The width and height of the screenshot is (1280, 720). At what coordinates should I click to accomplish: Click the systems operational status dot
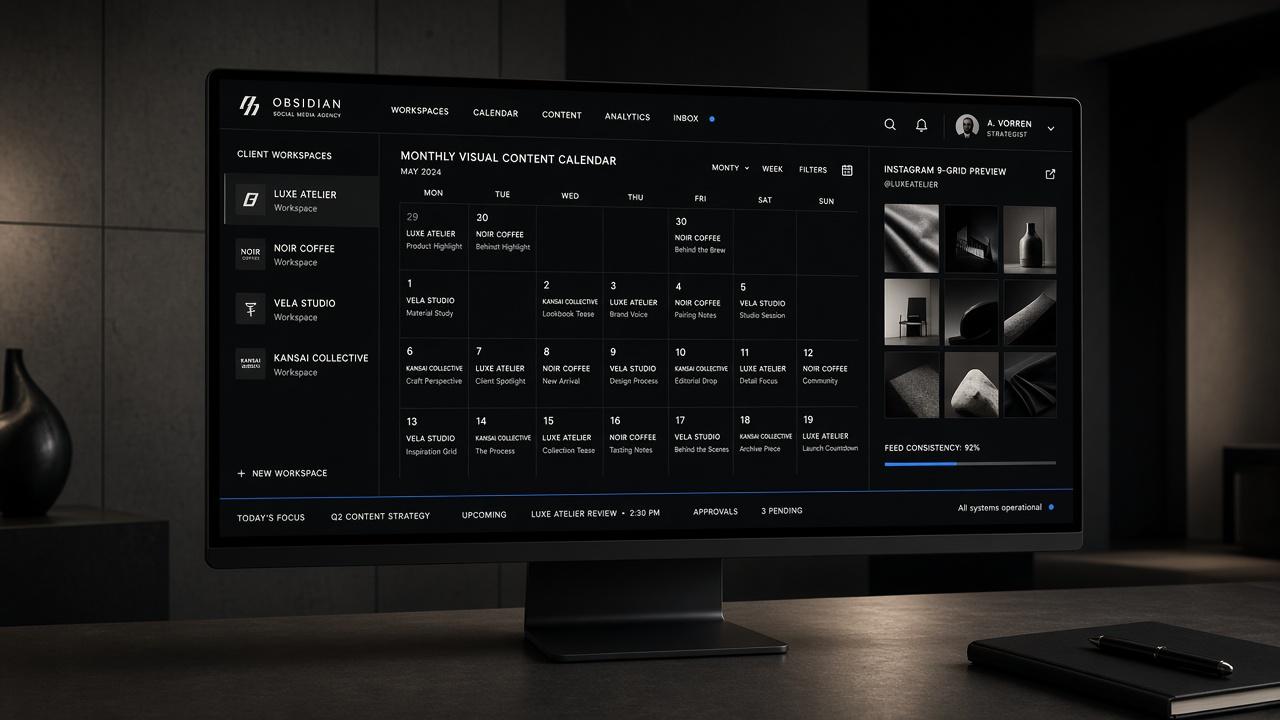tap(1051, 507)
